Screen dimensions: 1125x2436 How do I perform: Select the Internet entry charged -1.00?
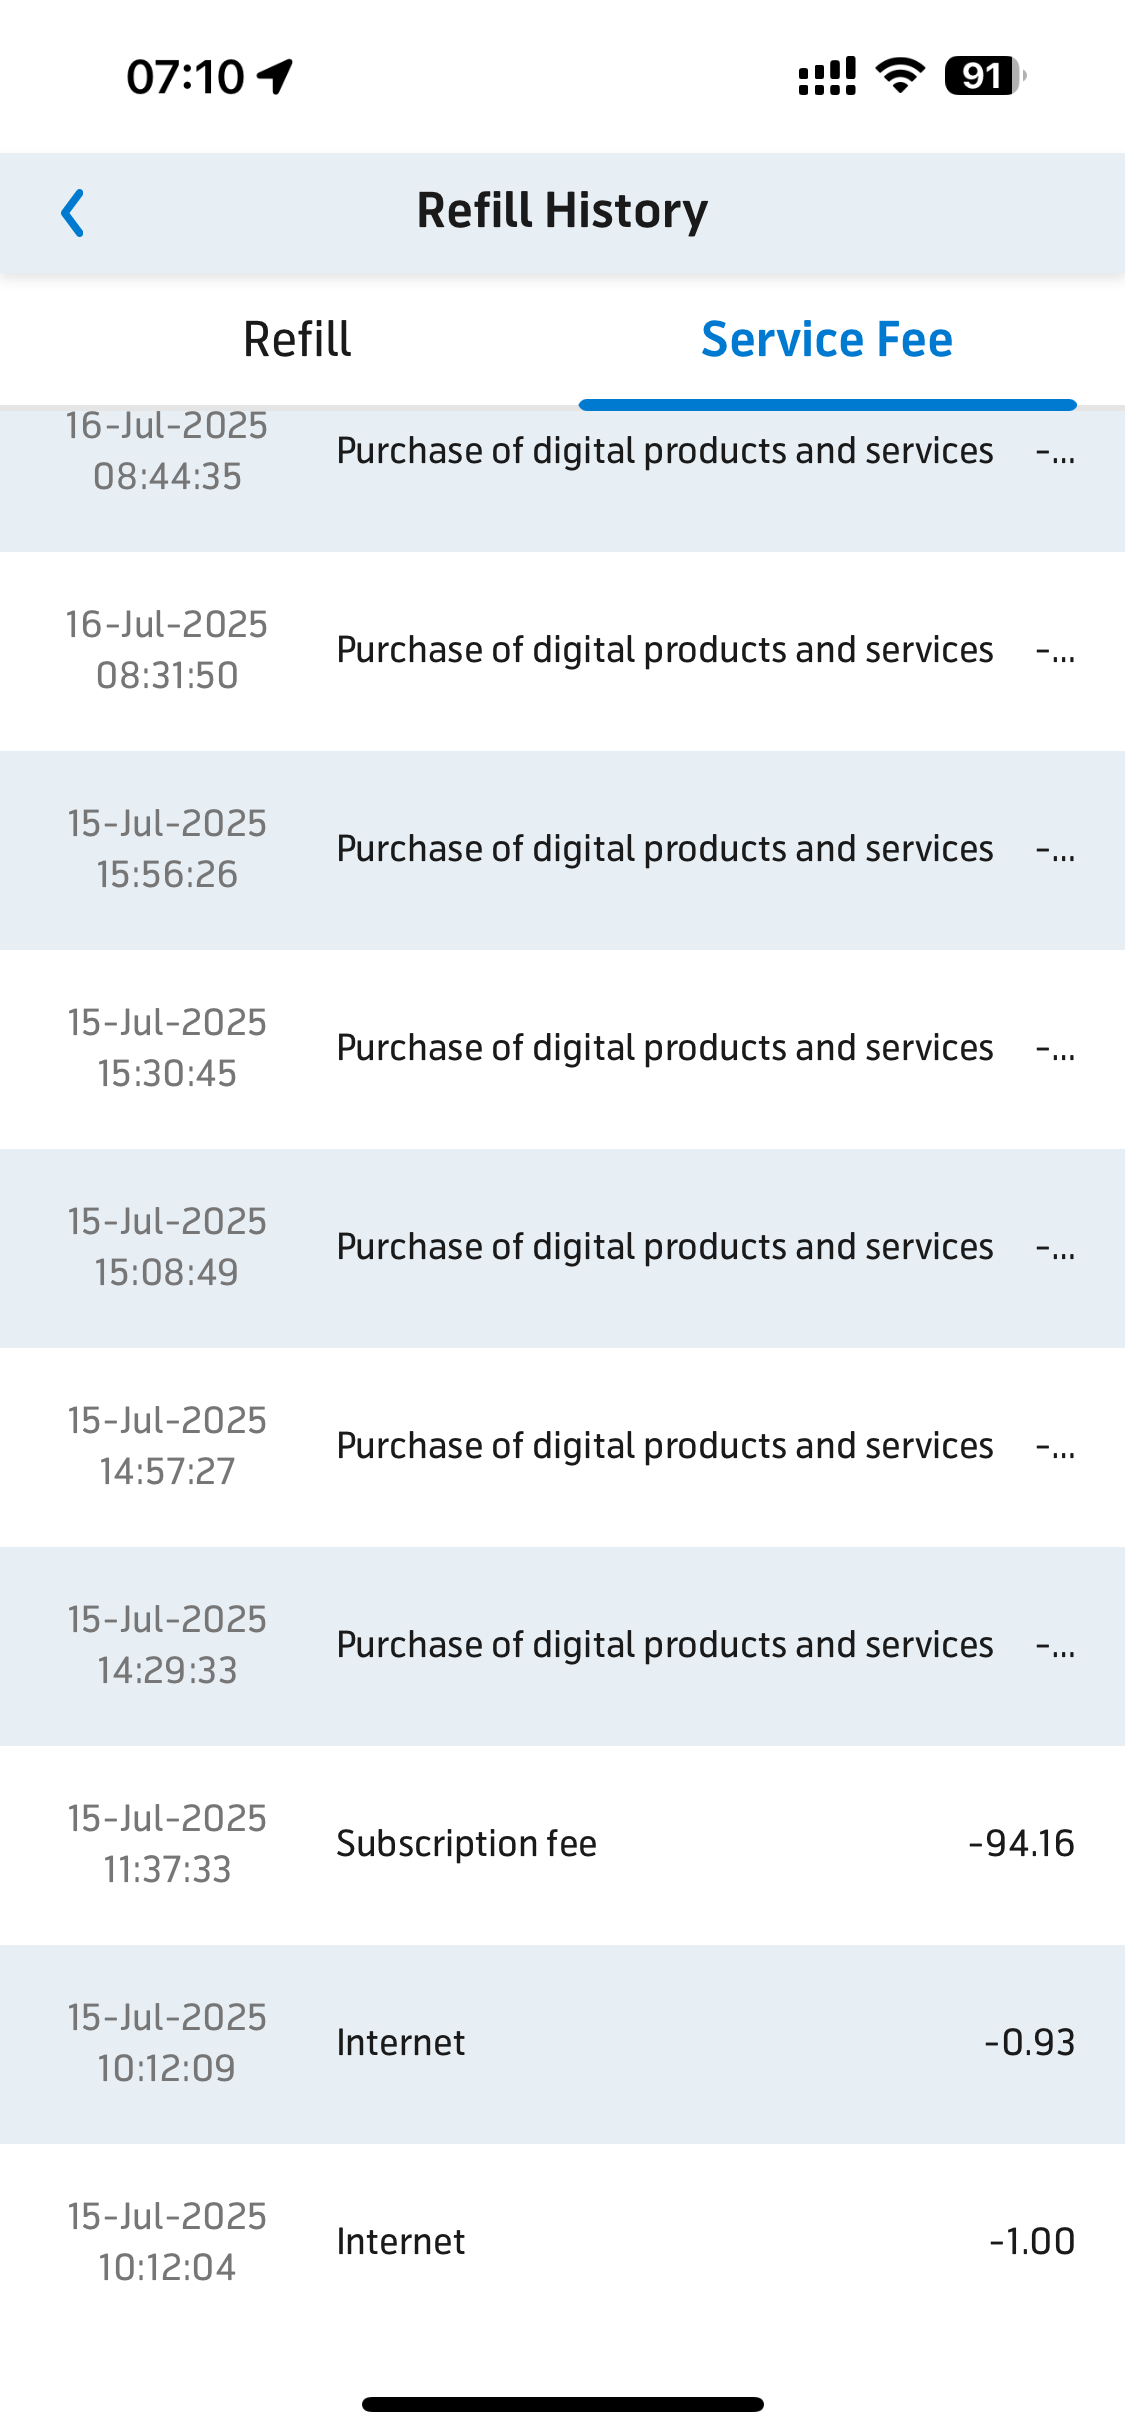562,2243
